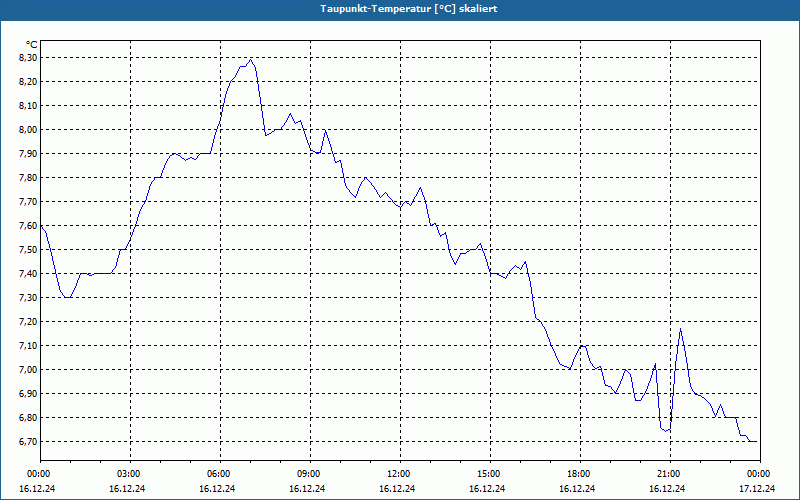Click the 15:00 time label
The image size is (800, 500).
[490, 474]
